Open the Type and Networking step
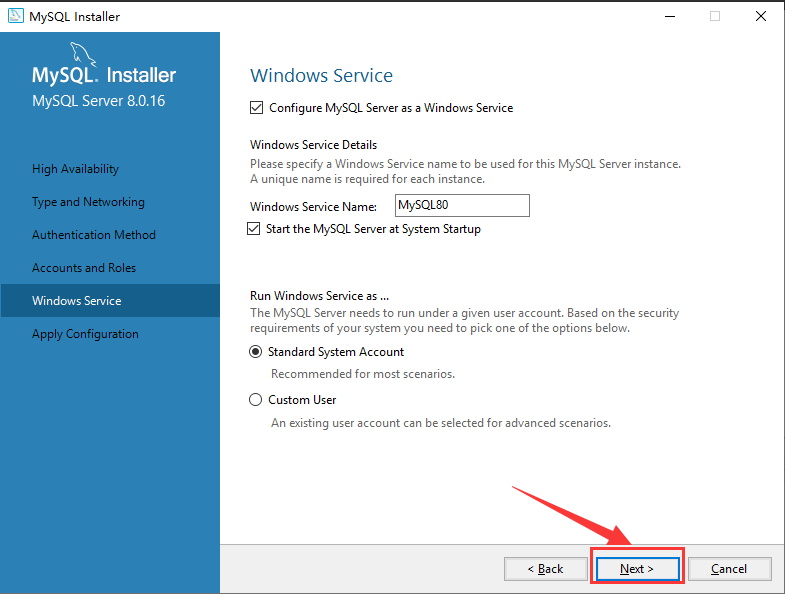The height and width of the screenshot is (595, 785). (x=88, y=202)
